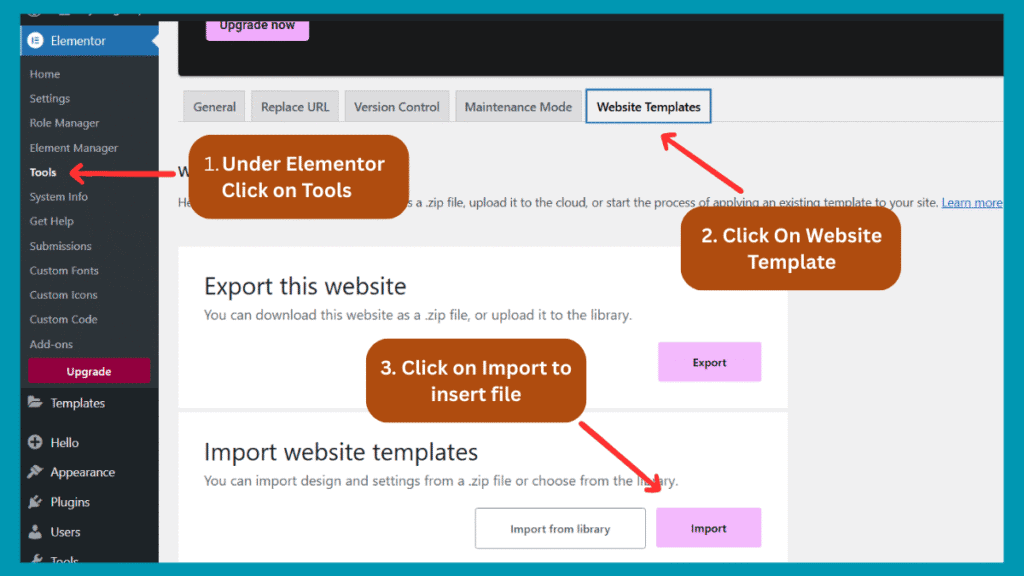
Task: Click the 'Export this website' heading
Action: [305, 286]
